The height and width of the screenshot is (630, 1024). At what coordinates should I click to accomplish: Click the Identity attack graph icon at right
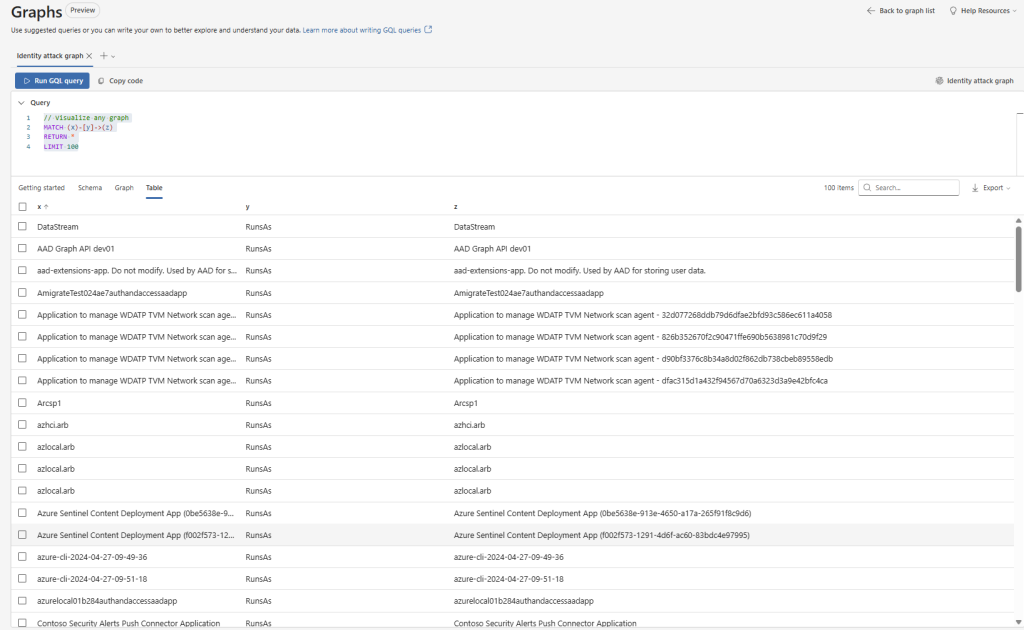[x=939, y=81]
